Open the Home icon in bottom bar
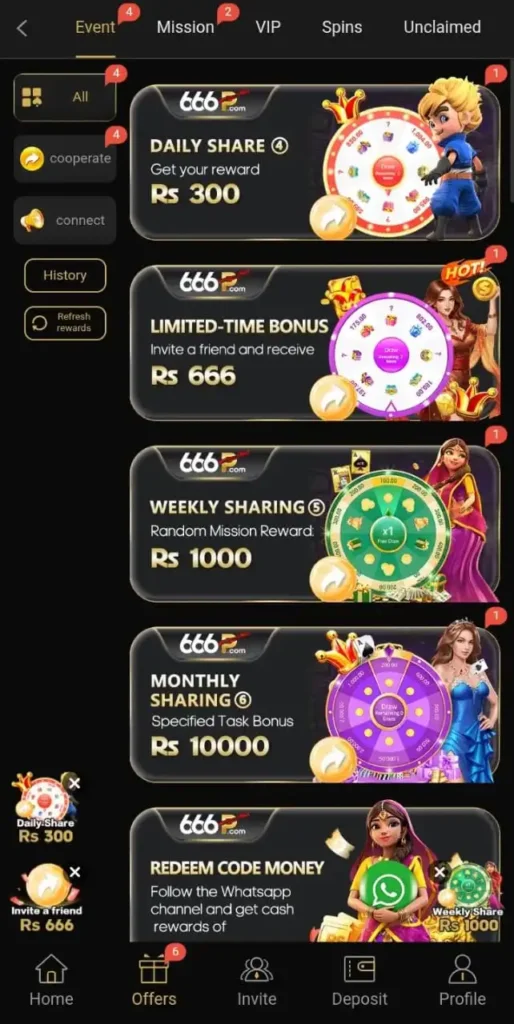 (51, 968)
